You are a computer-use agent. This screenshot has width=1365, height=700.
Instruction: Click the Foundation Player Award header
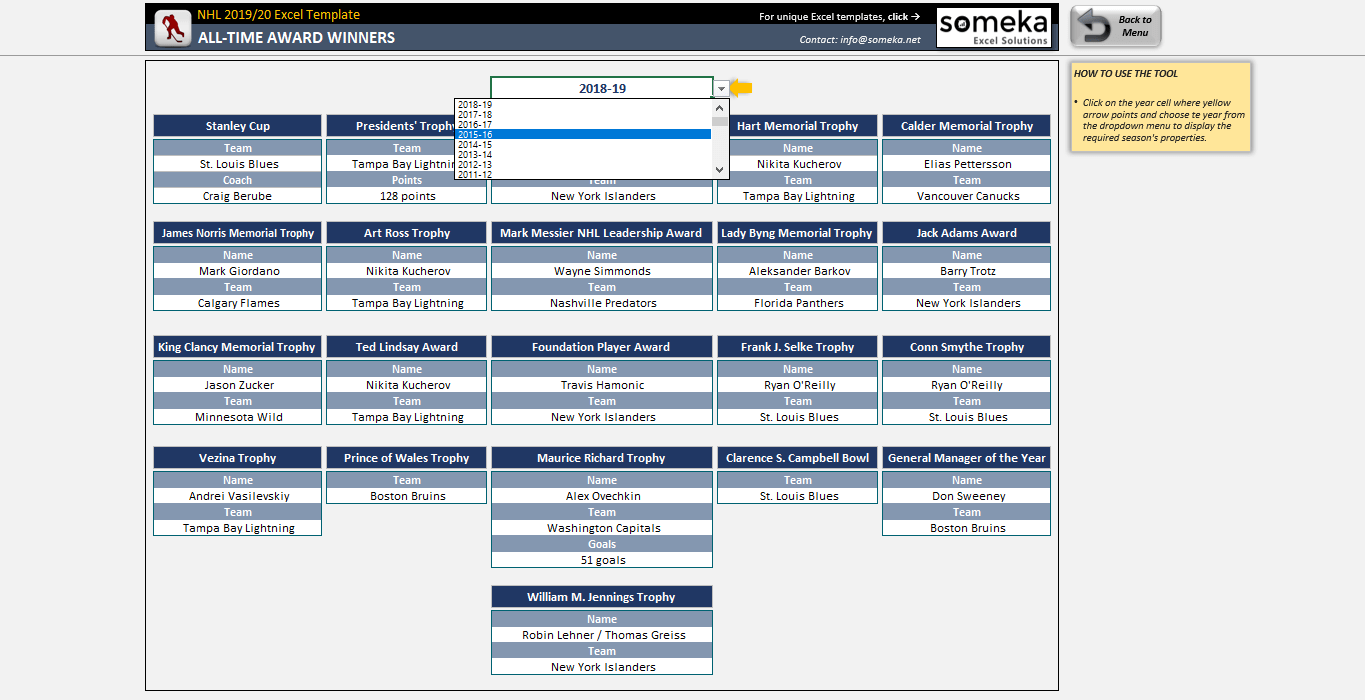[602, 347]
